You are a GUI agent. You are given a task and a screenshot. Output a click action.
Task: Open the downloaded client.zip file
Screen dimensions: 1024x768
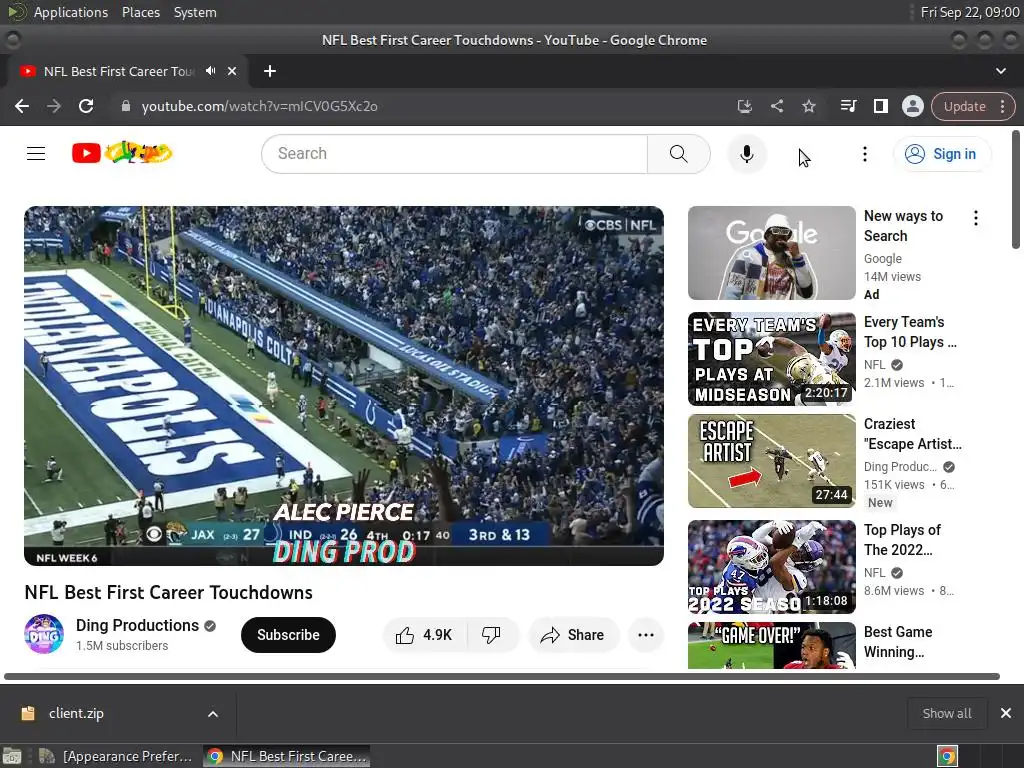(x=76, y=713)
